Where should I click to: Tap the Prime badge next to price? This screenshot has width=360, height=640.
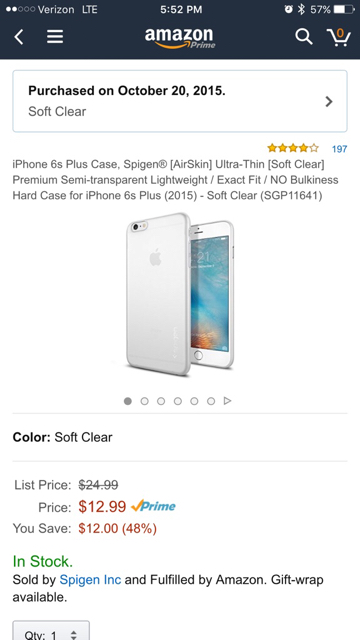point(153,507)
